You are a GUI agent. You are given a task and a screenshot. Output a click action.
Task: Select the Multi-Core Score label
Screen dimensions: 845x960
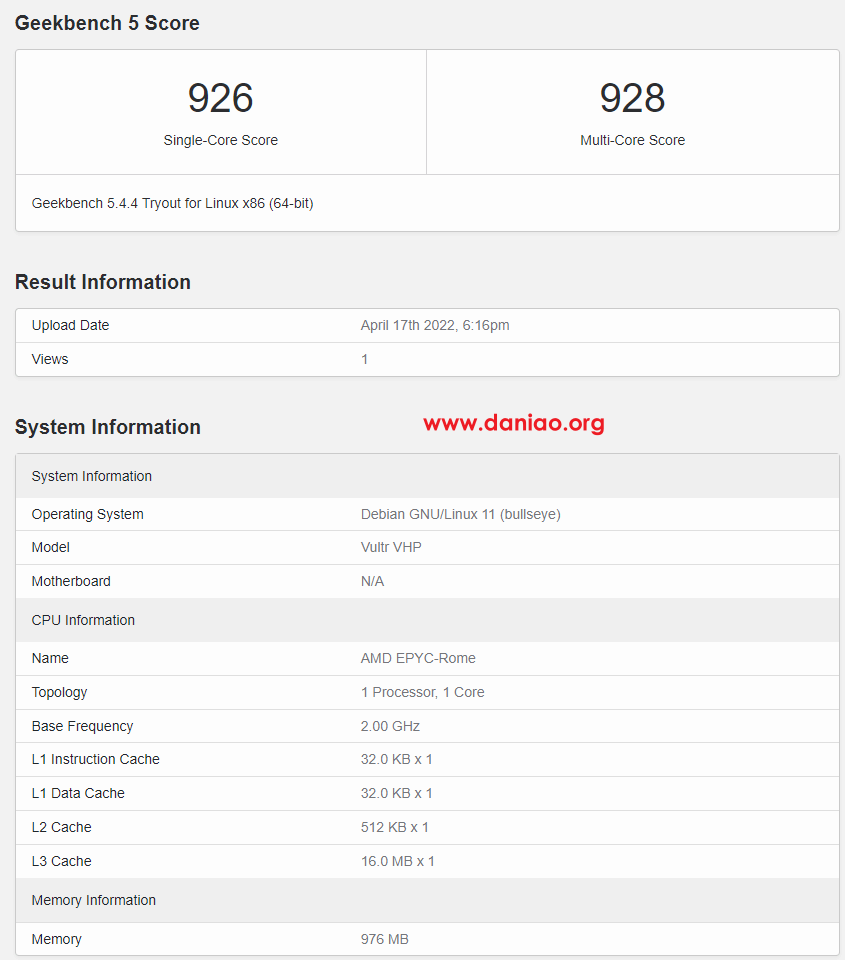click(633, 140)
